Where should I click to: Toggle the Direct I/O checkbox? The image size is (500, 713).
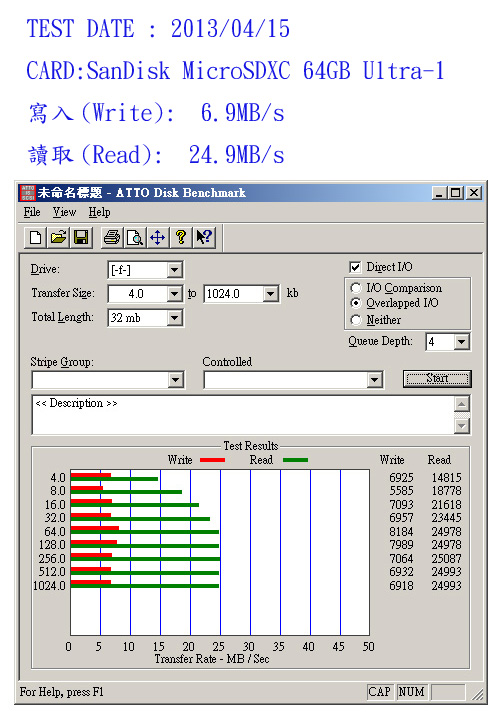[355, 267]
